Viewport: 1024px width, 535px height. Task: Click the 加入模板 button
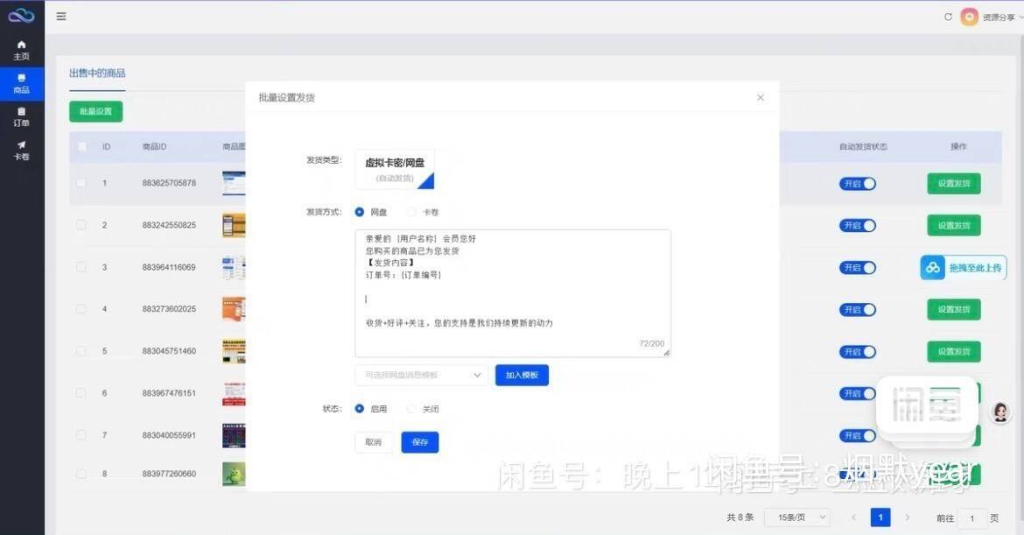522,375
